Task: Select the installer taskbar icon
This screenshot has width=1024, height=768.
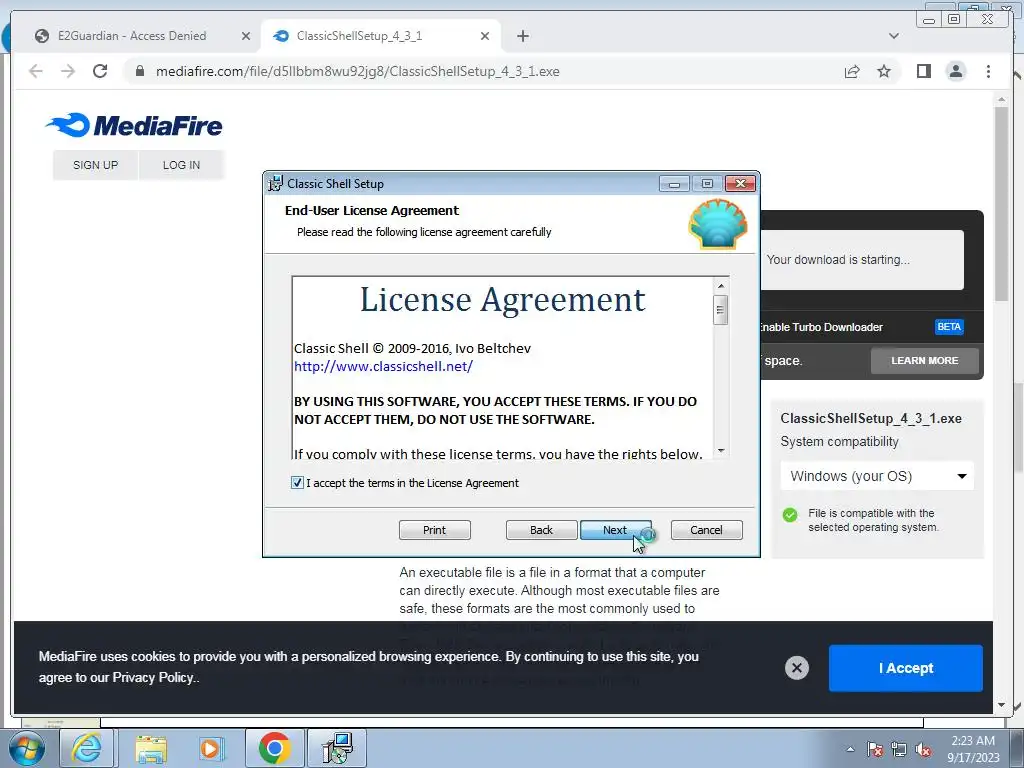Action: (x=337, y=748)
